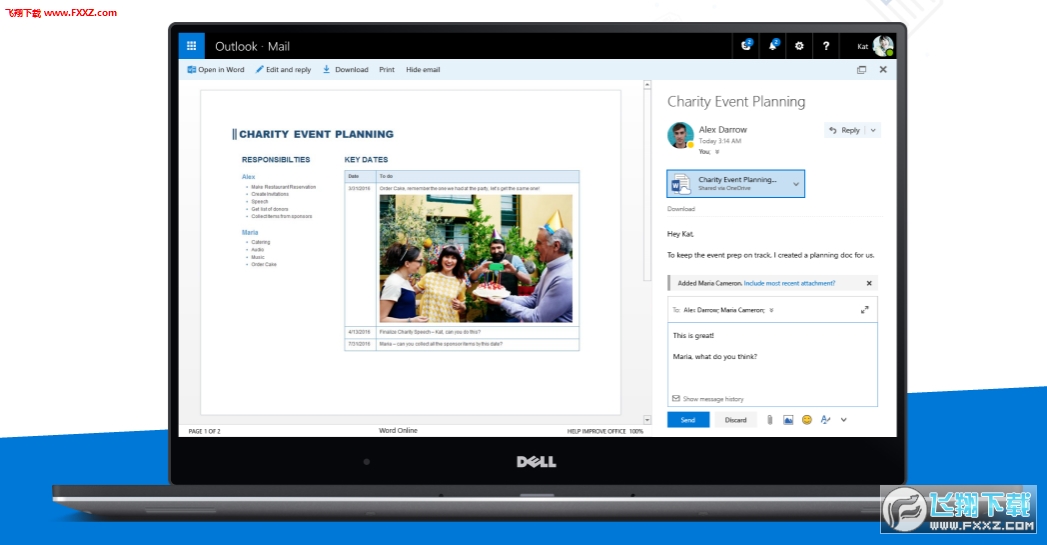Open the emoji picker icon
Screen dimensions: 1047x545
point(807,419)
